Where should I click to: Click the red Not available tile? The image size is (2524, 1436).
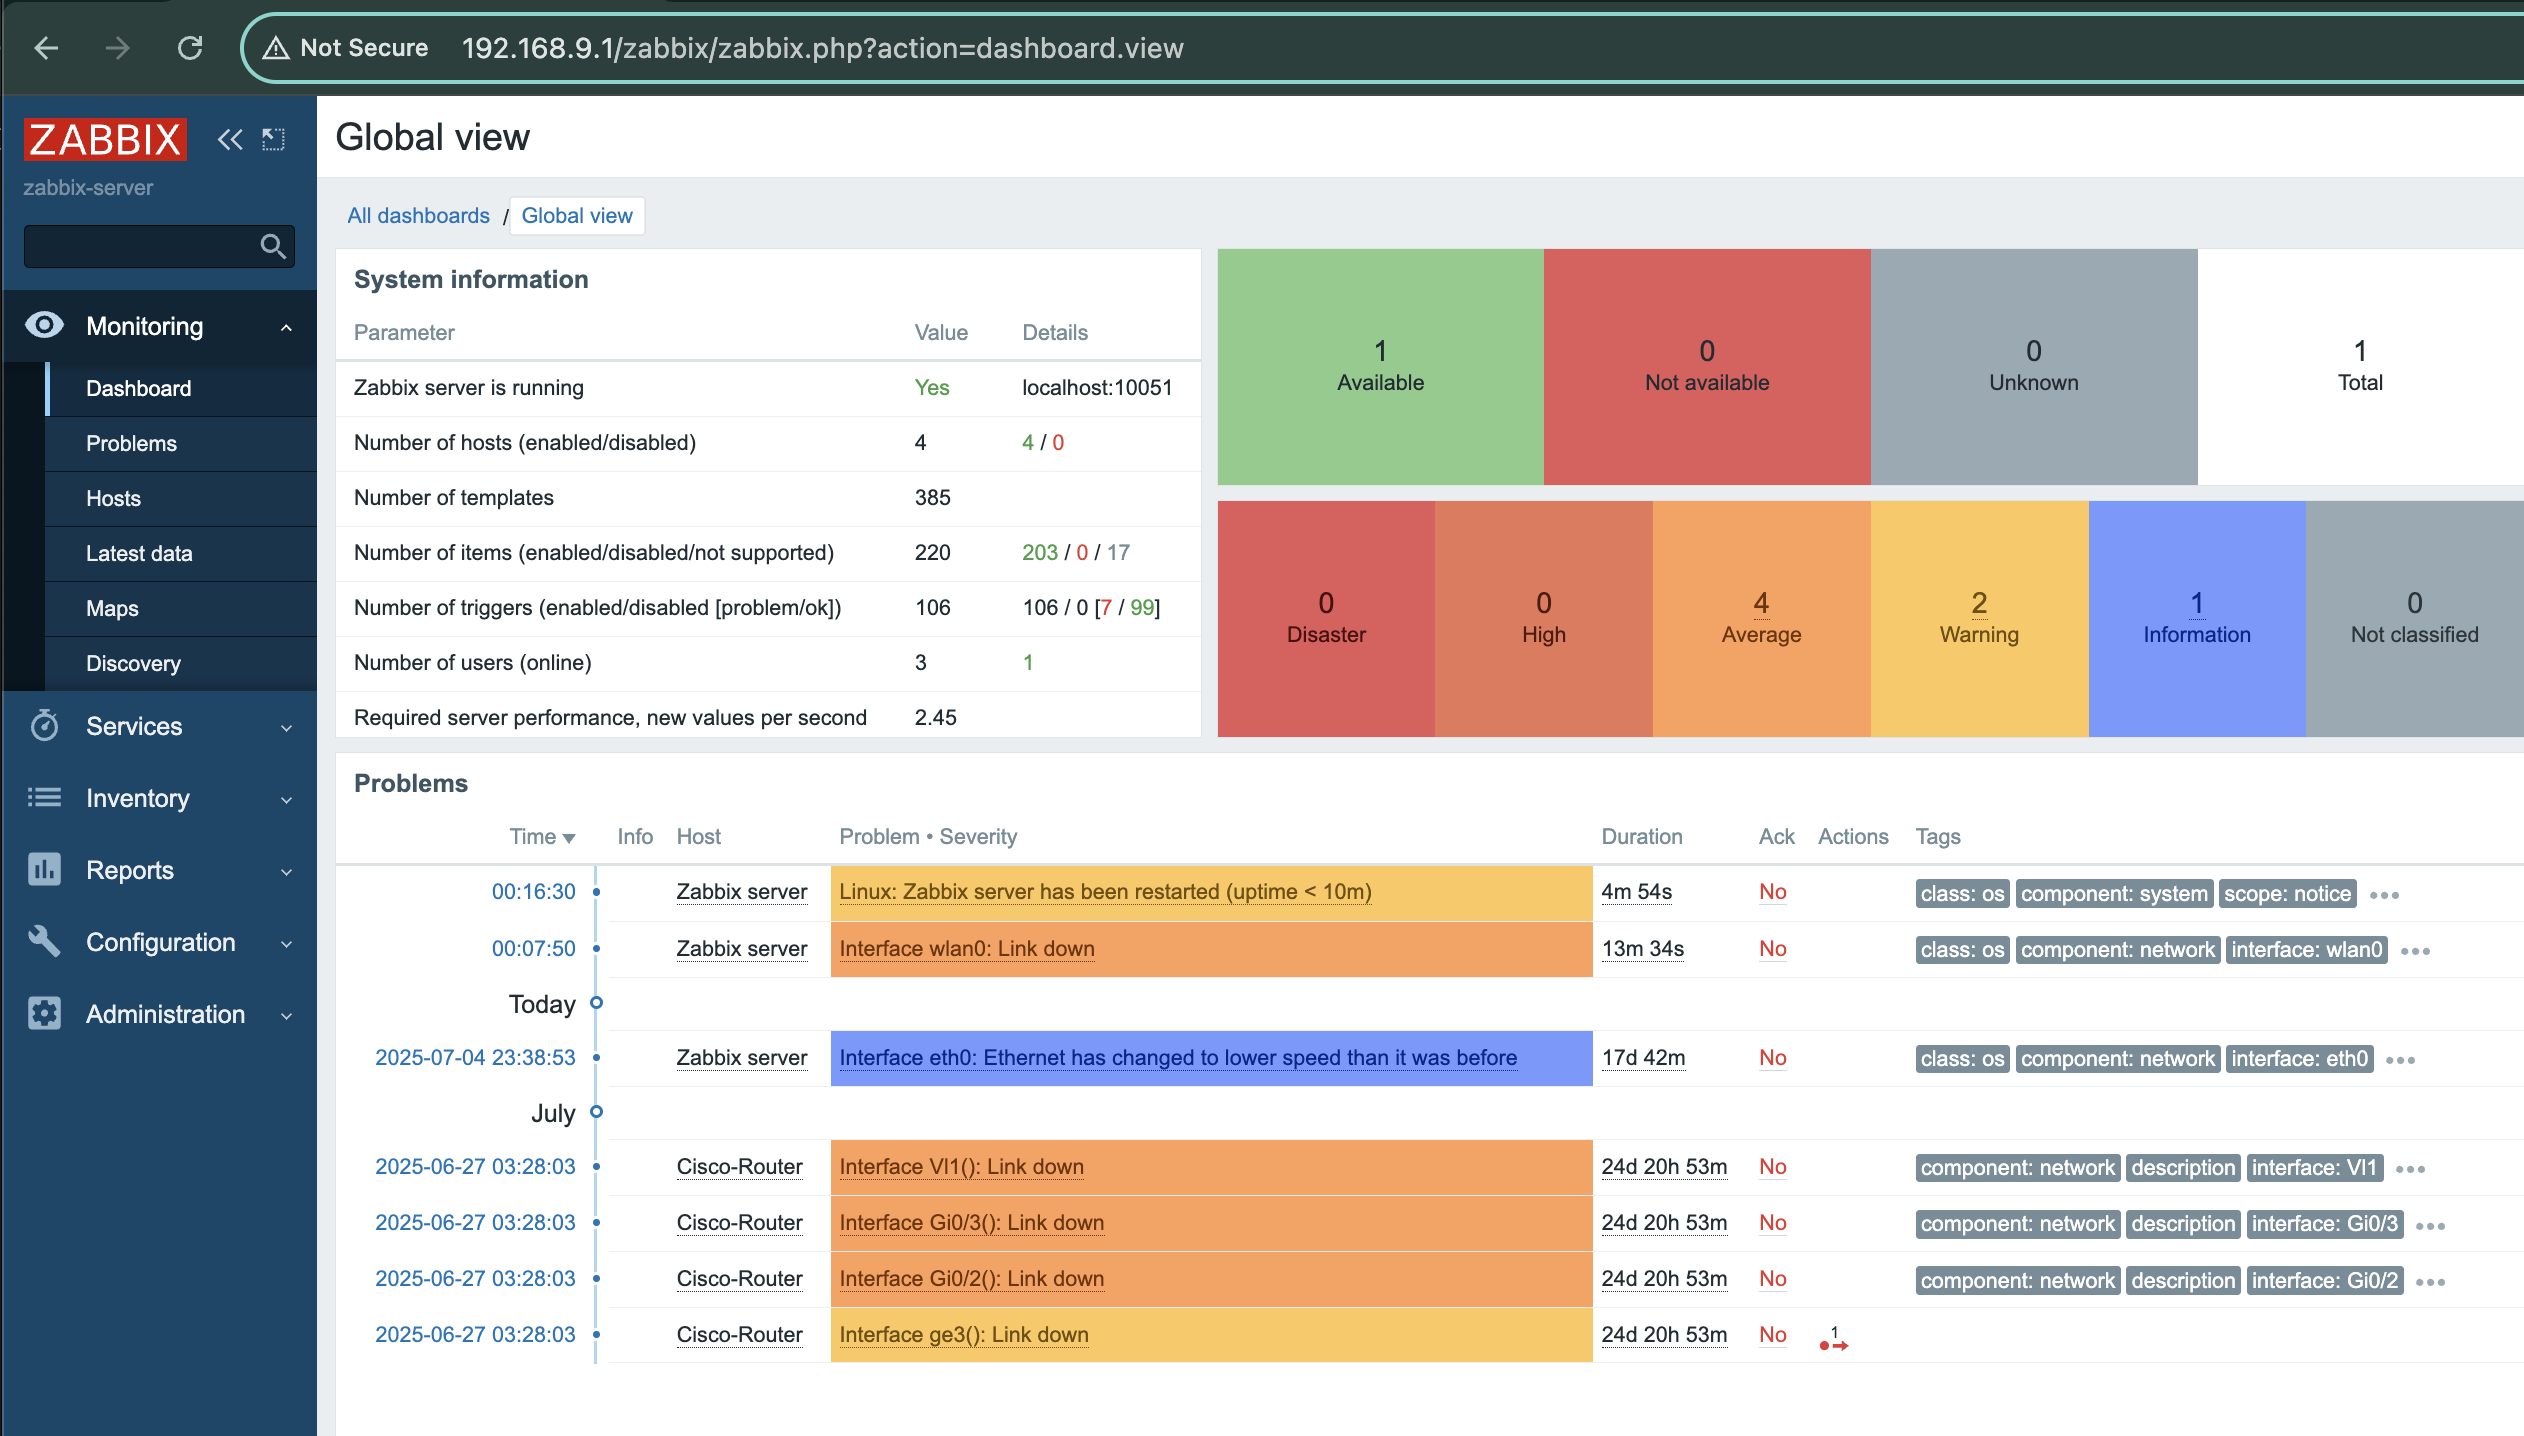coord(1707,366)
